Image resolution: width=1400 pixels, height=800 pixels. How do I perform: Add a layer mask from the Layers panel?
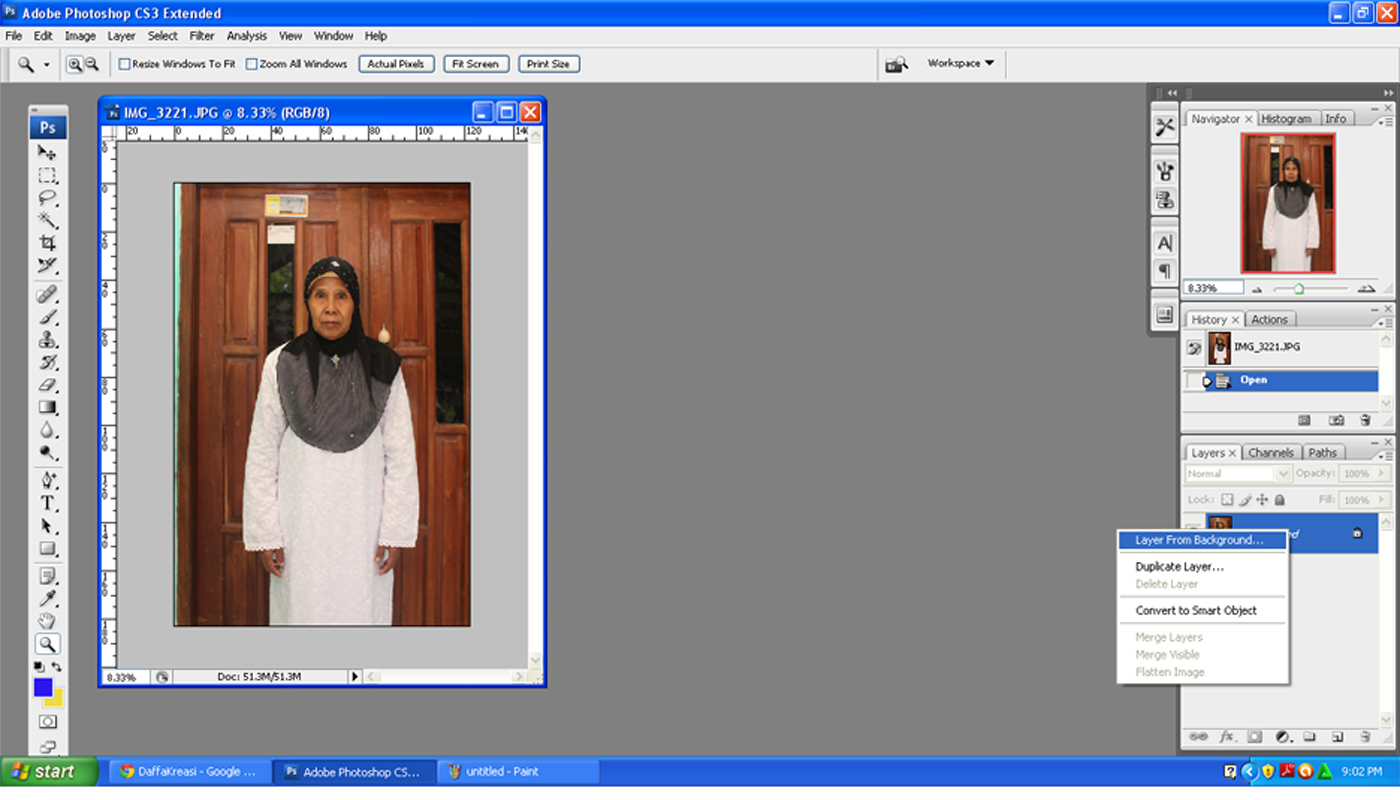1255,737
